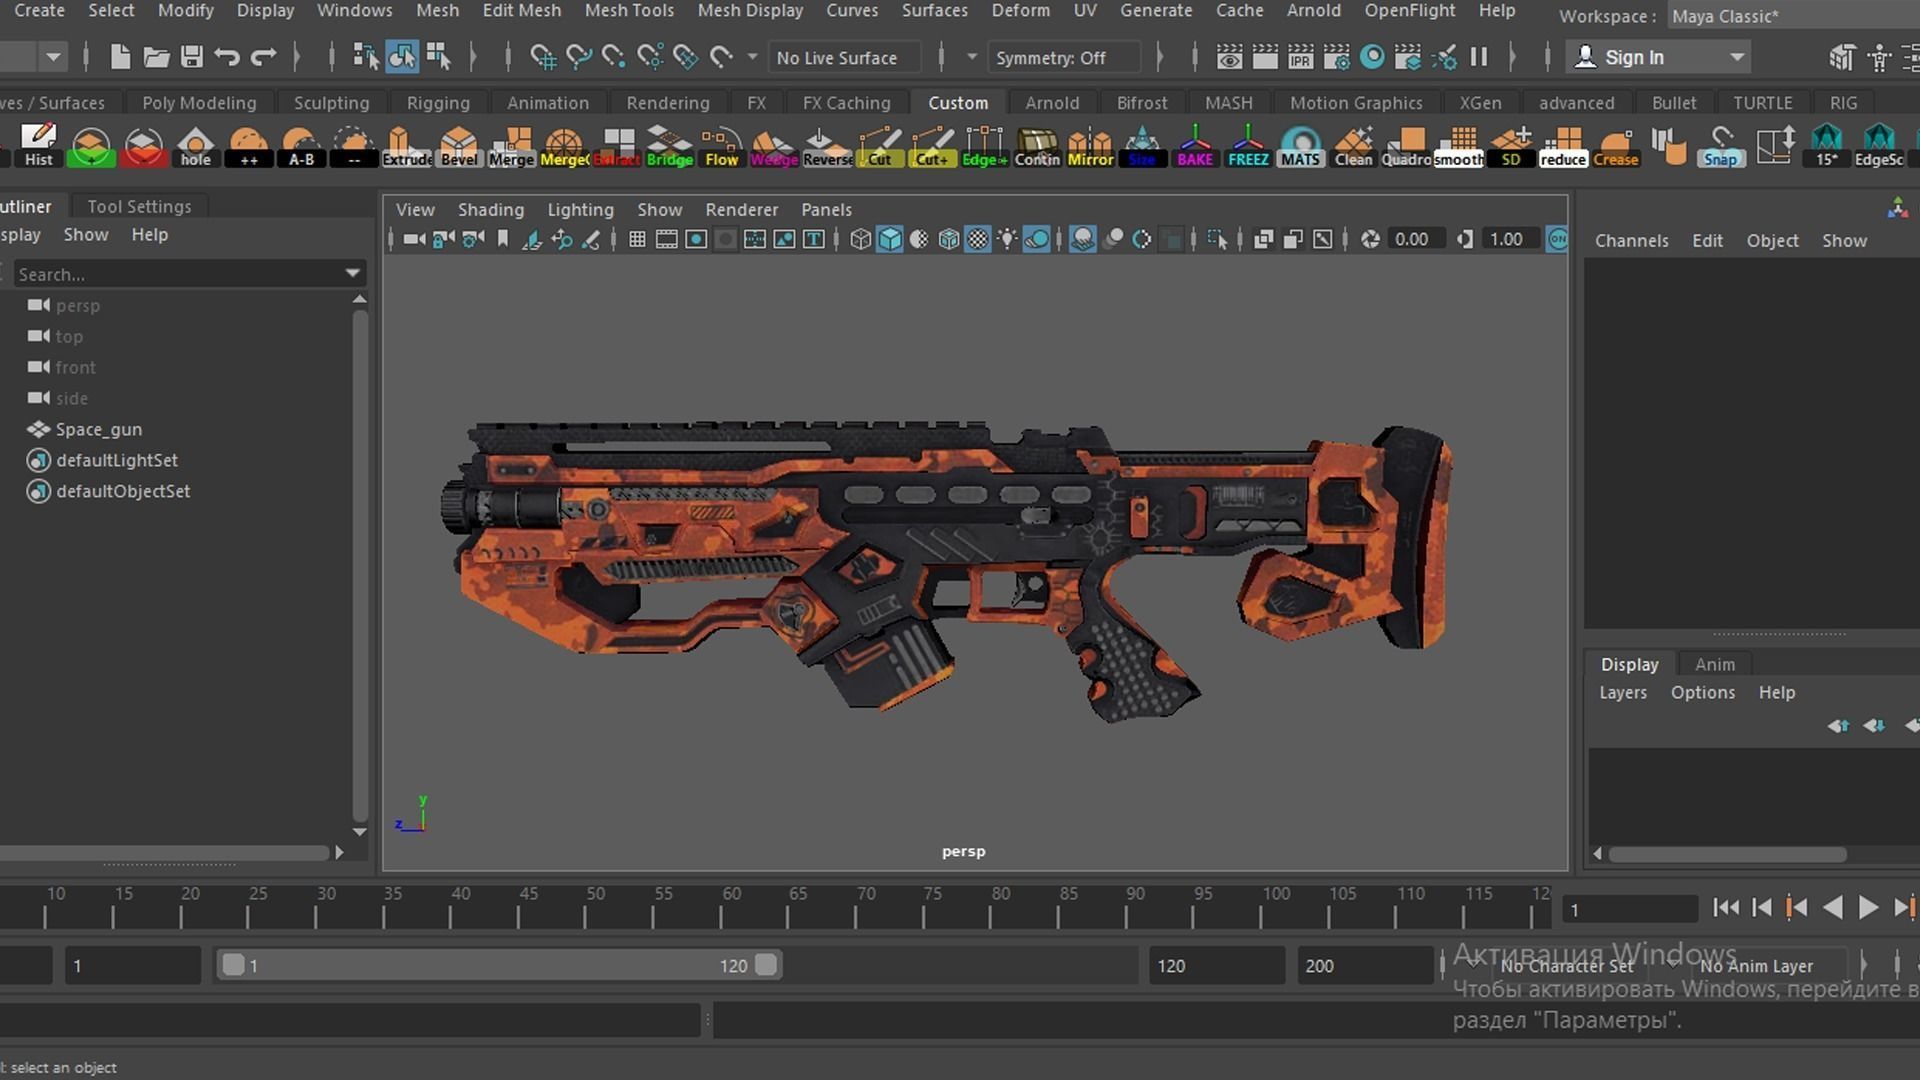Click the hole shelf icon

pyautogui.click(x=196, y=146)
